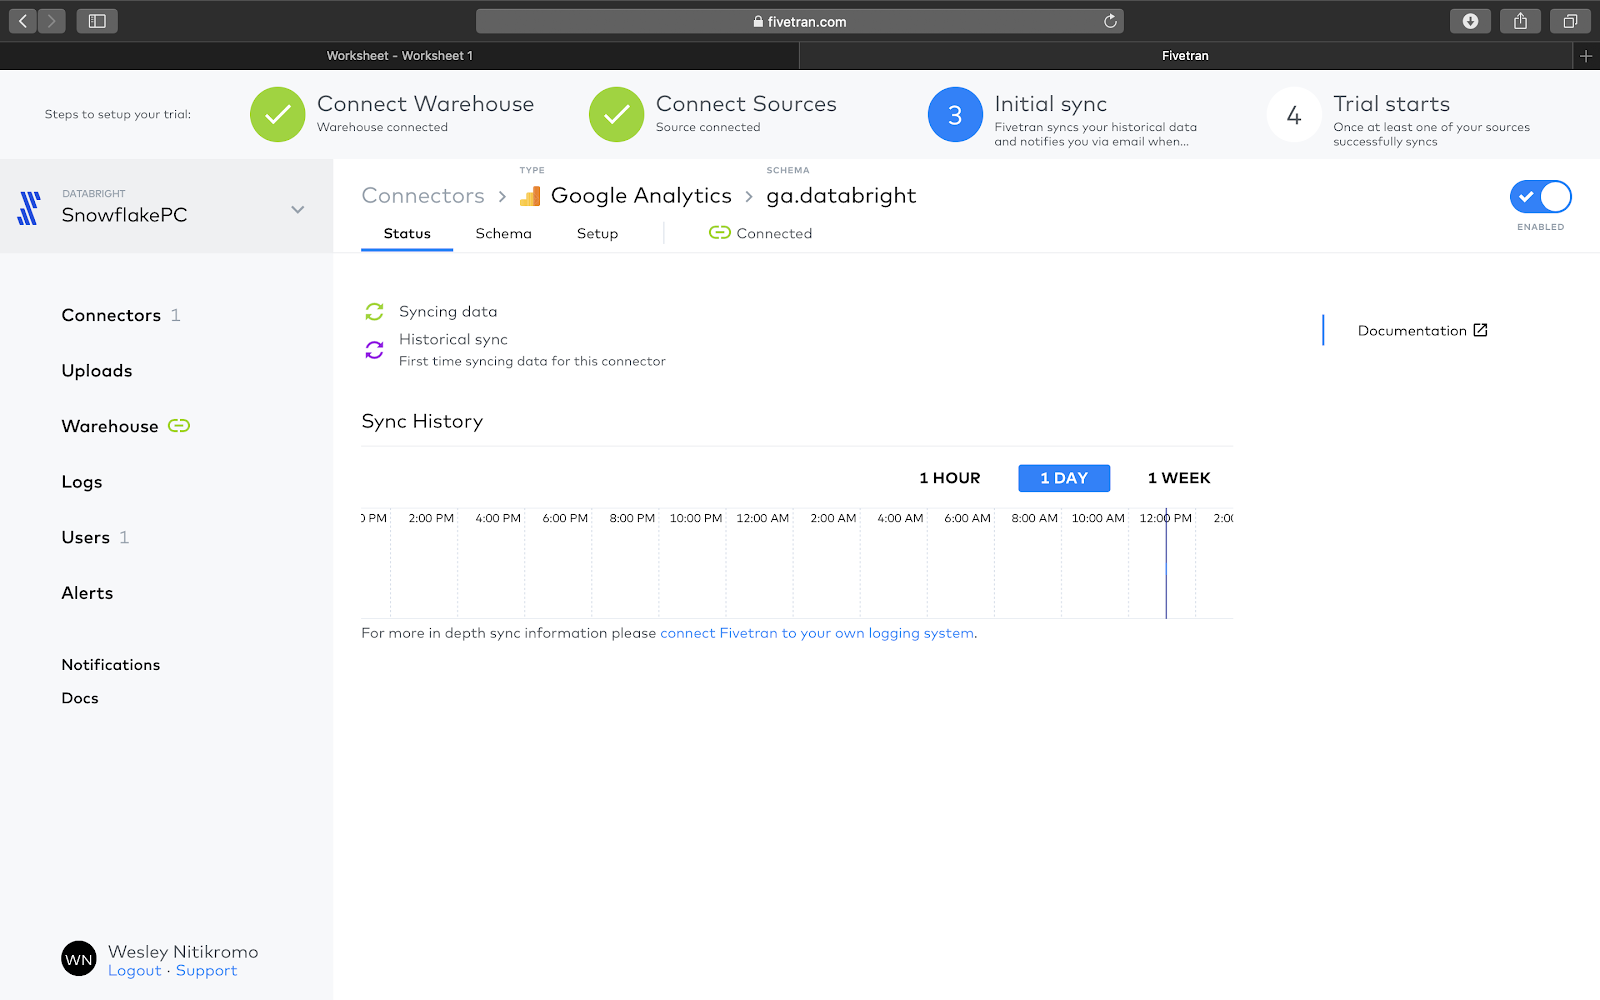
Task: Open the Schema tab
Action: click(x=503, y=234)
